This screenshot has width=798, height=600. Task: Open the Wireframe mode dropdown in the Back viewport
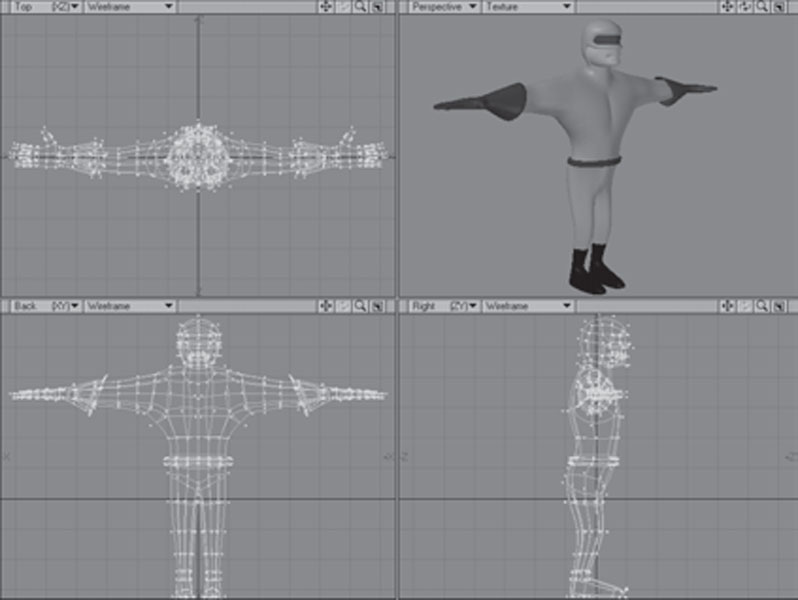(130, 306)
